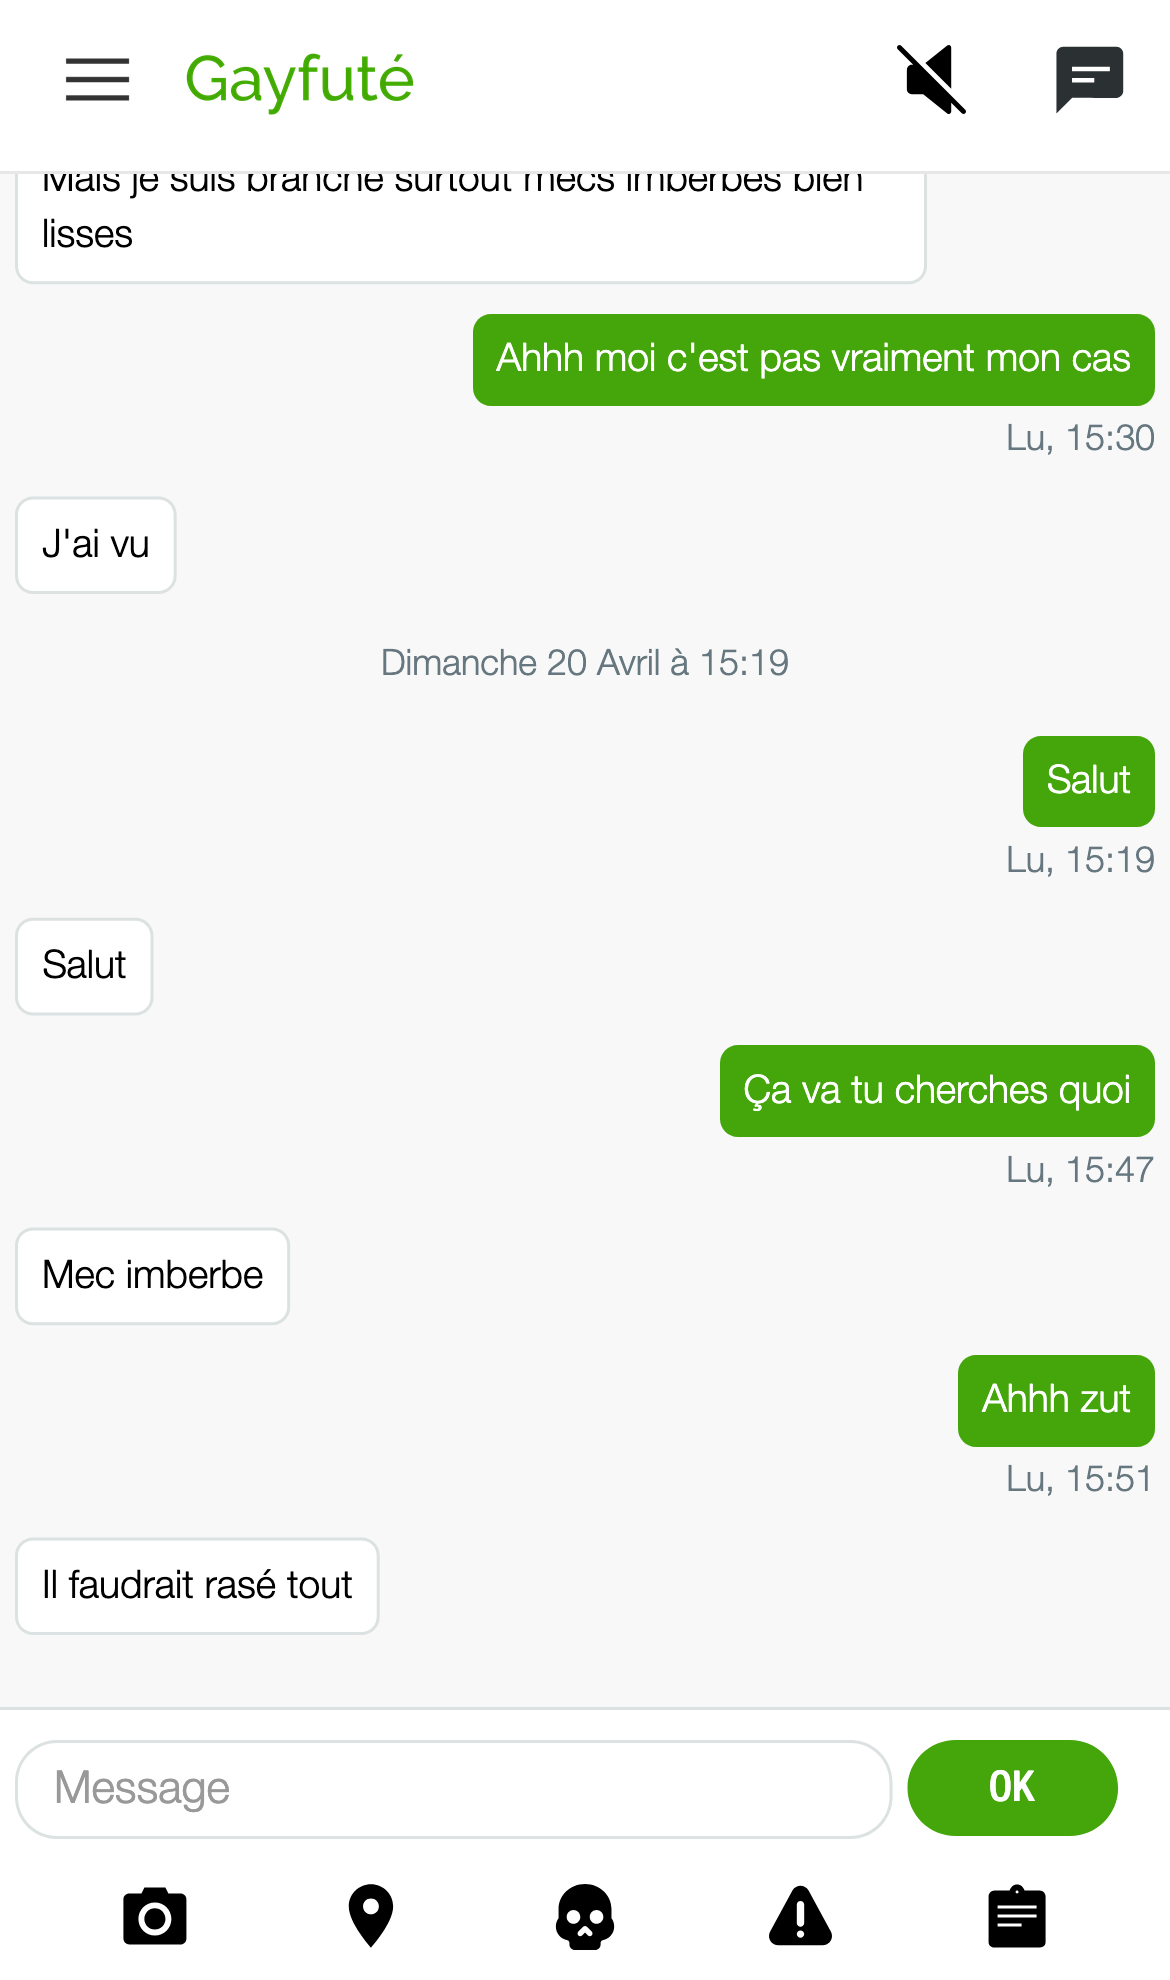Screen dimensions: 1170x1980
Task: Tap the white "Salut" received bubble
Action: (x=84, y=966)
